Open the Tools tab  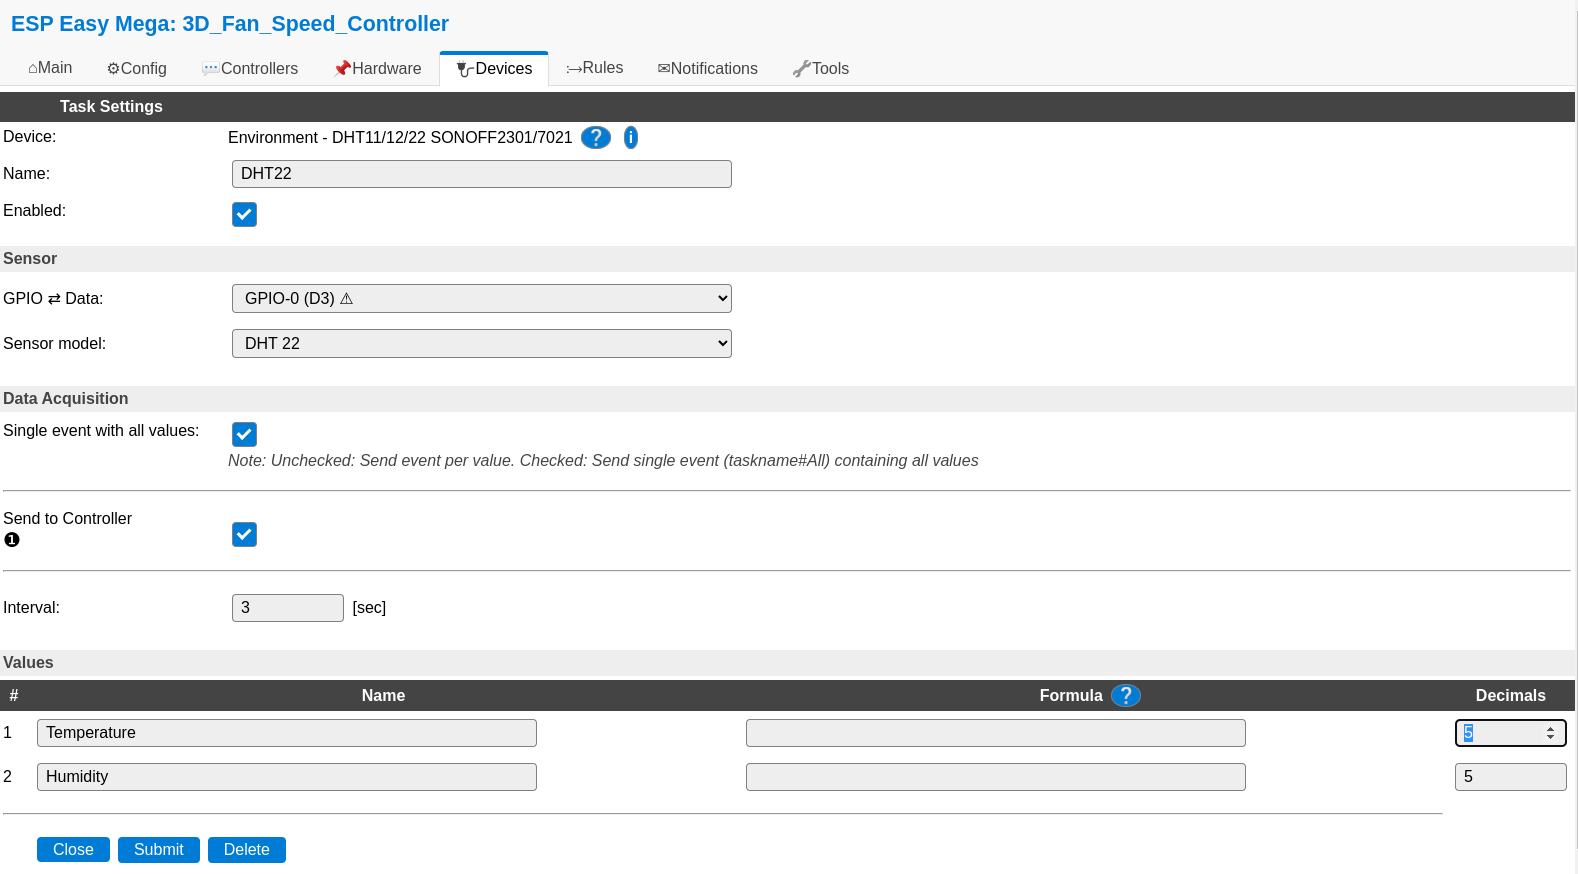click(x=821, y=68)
